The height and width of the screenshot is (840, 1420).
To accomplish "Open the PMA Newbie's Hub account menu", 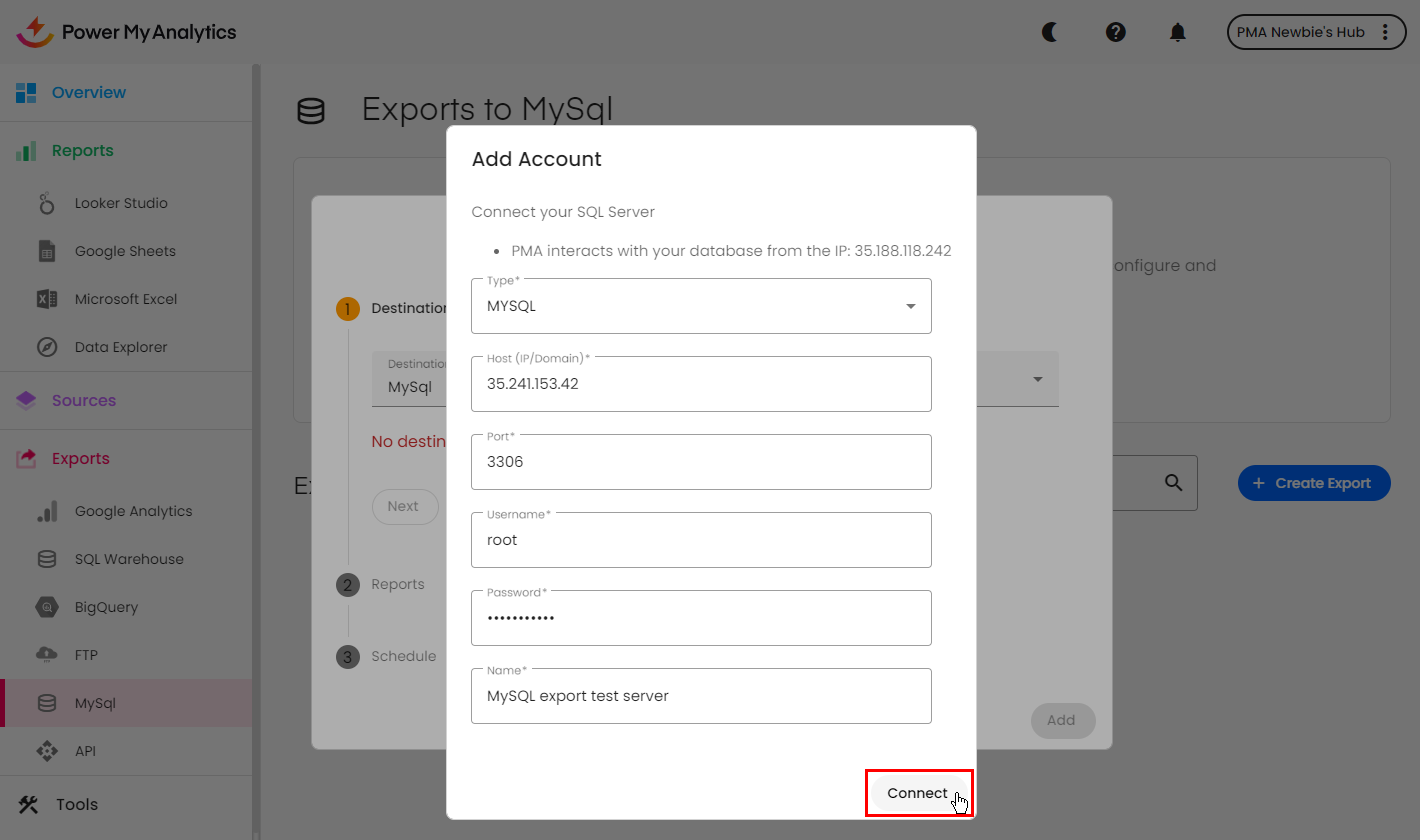I will pos(1316,32).
